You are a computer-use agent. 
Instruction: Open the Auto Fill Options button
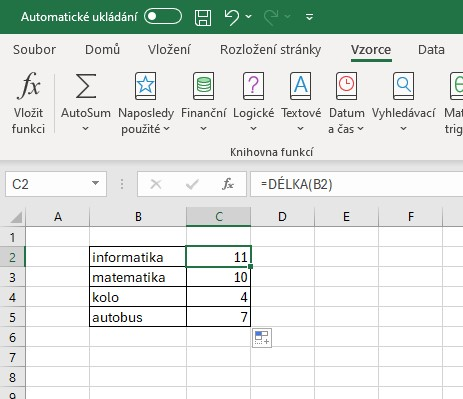click(x=262, y=338)
